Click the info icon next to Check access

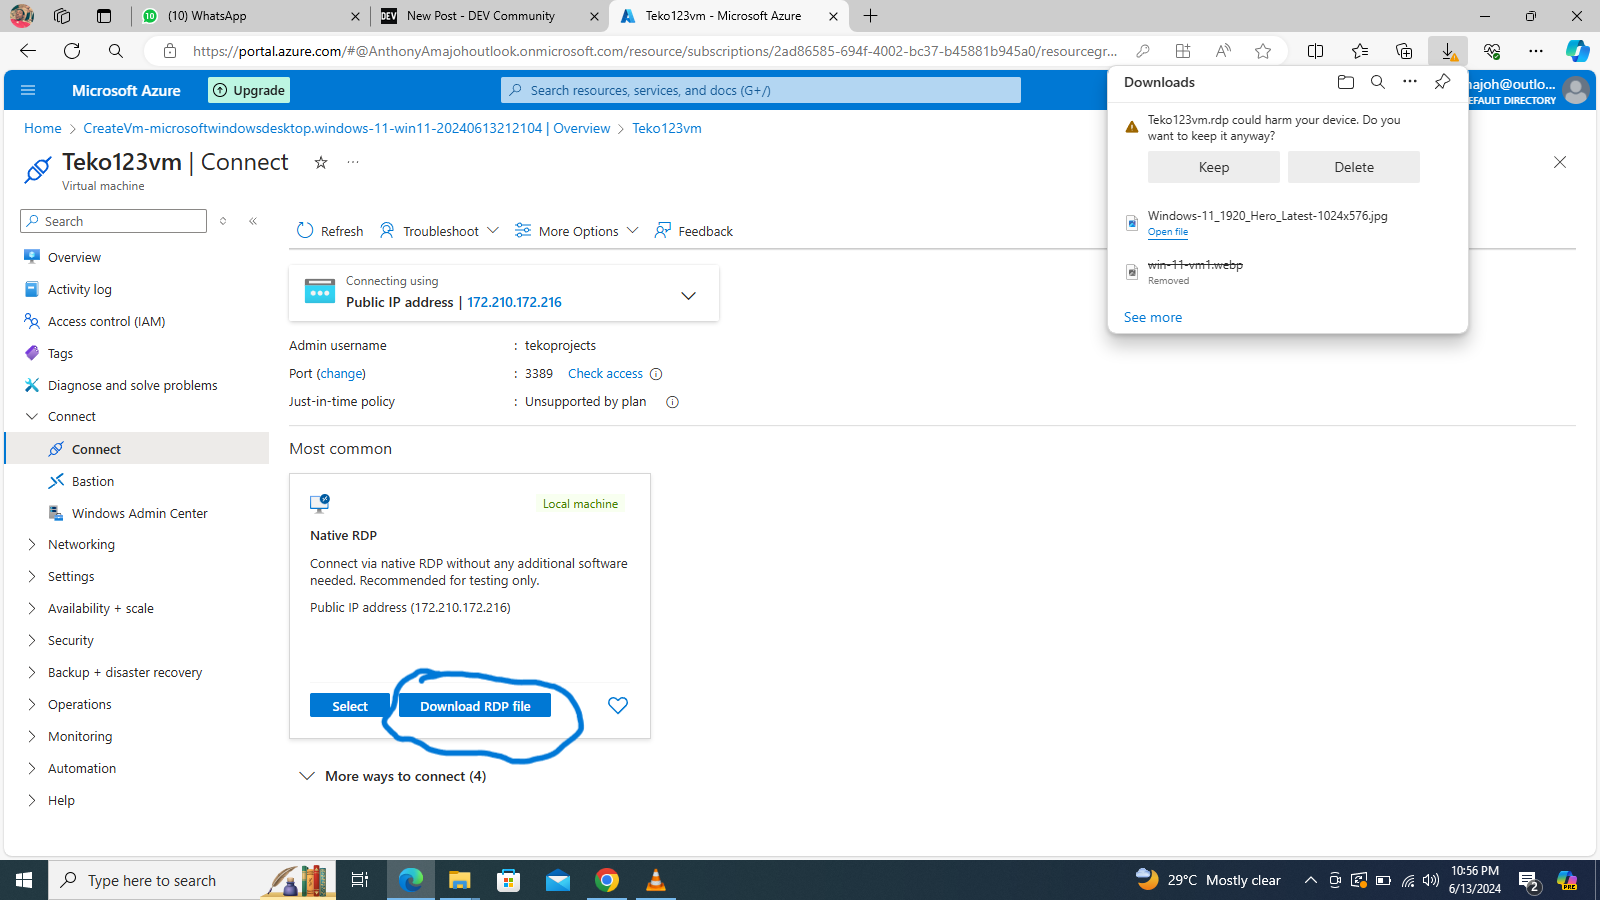click(x=656, y=374)
